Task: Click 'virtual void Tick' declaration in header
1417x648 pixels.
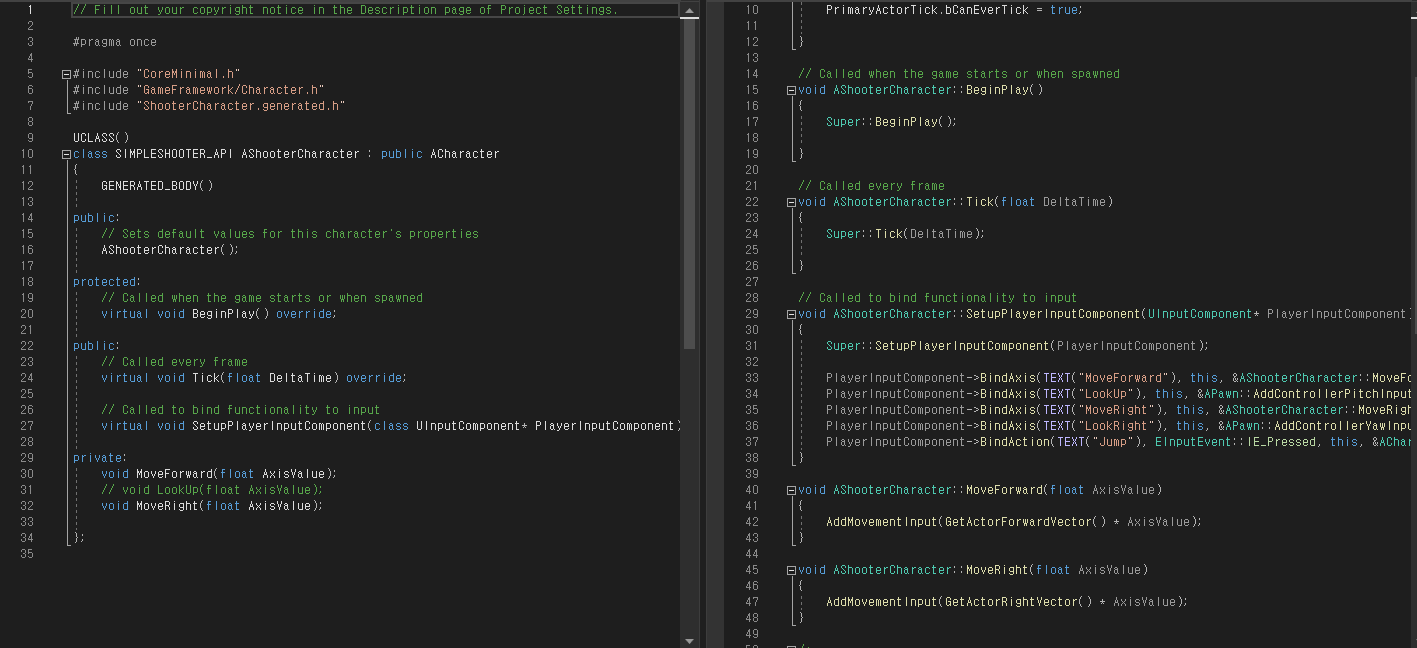Action: pyautogui.click(x=254, y=378)
